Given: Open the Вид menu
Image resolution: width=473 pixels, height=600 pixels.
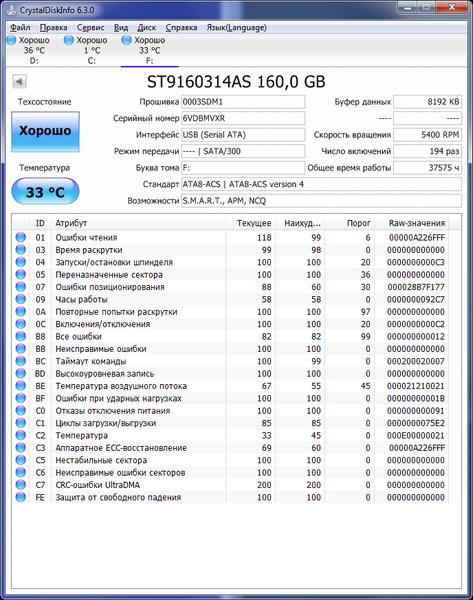Looking at the screenshot, I should (121, 28).
